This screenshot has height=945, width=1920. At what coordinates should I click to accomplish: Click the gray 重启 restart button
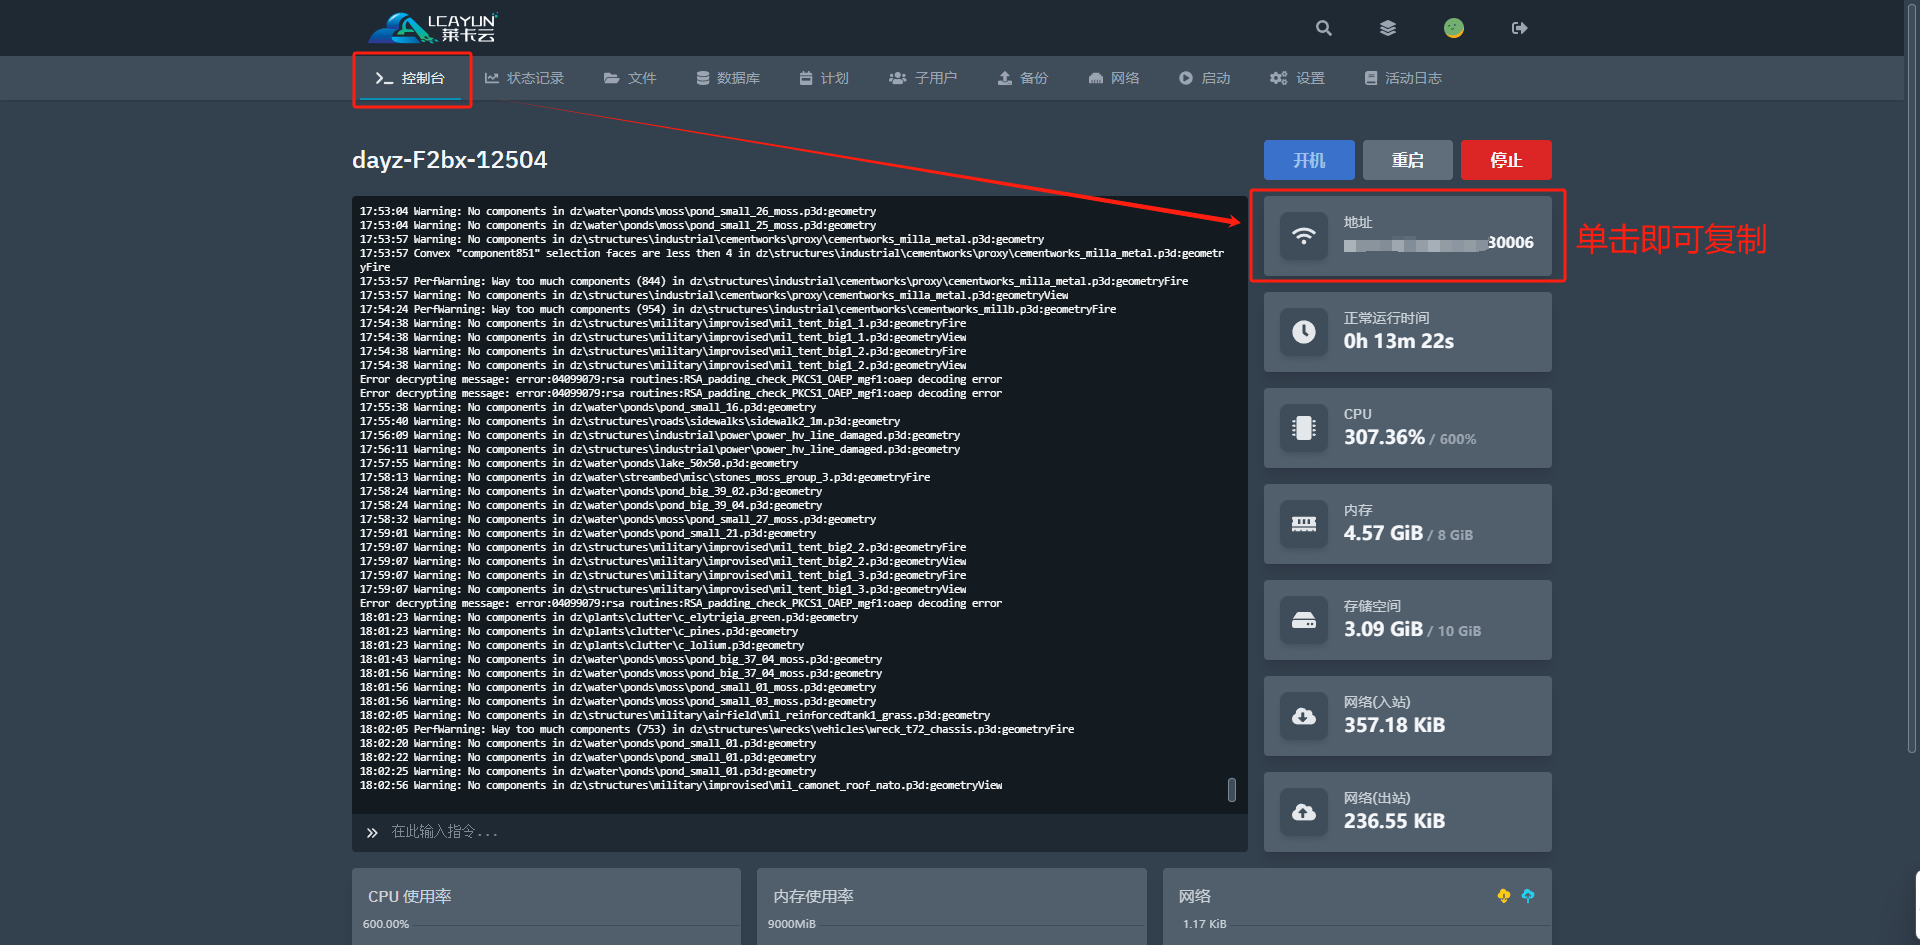(1407, 160)
